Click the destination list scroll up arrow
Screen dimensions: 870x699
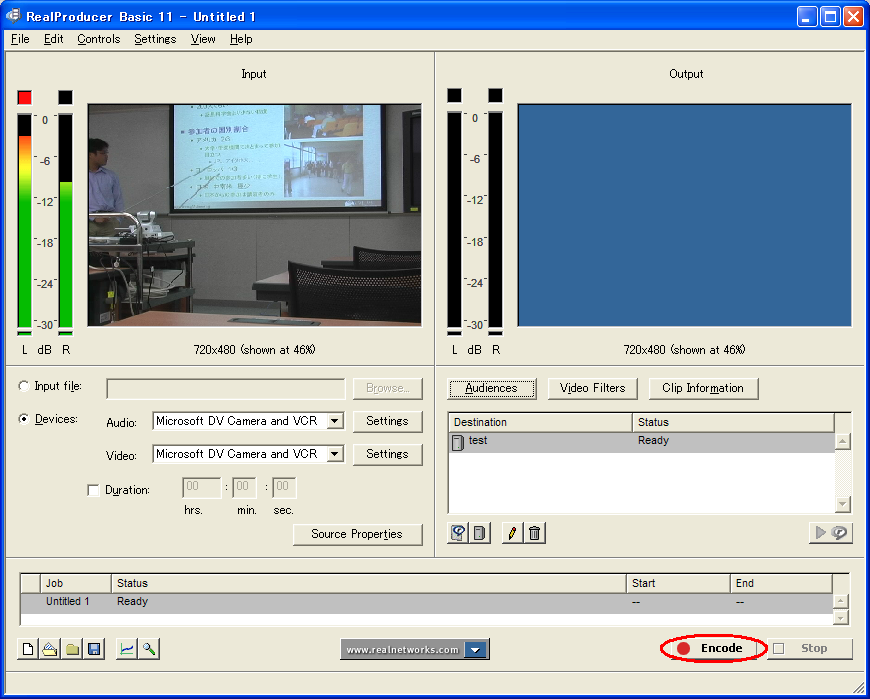pyautogui.click(x=843, y=442)
